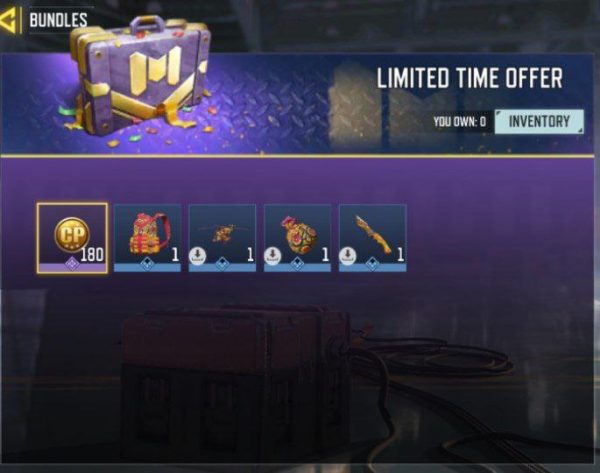
Task: Click the YOU OWN: 0 counter
Action: 460,122
